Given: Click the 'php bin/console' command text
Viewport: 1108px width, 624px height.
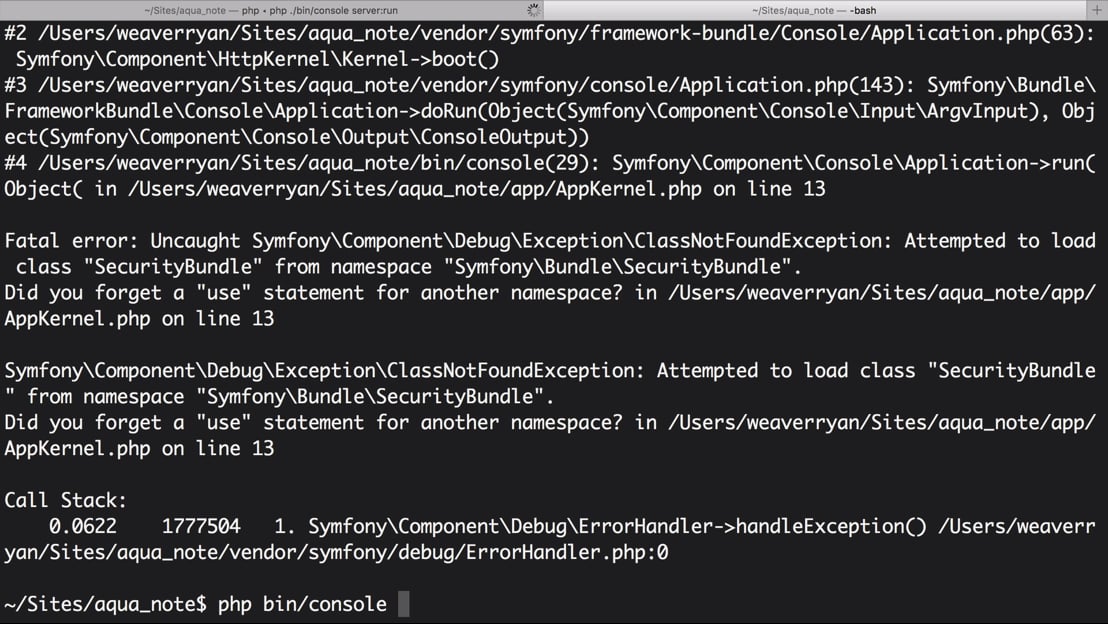Looking at the screenshot, I should pos(302,604).
